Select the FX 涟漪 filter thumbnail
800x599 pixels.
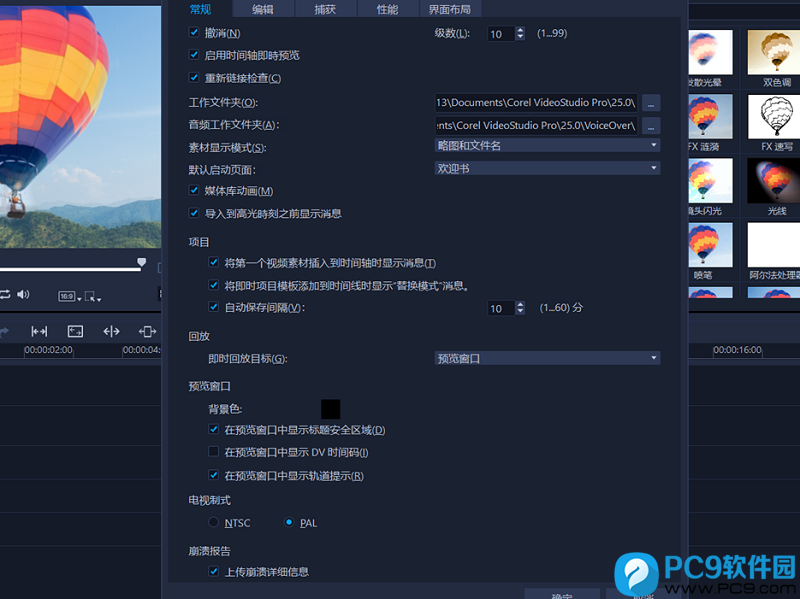click(710, 116)
